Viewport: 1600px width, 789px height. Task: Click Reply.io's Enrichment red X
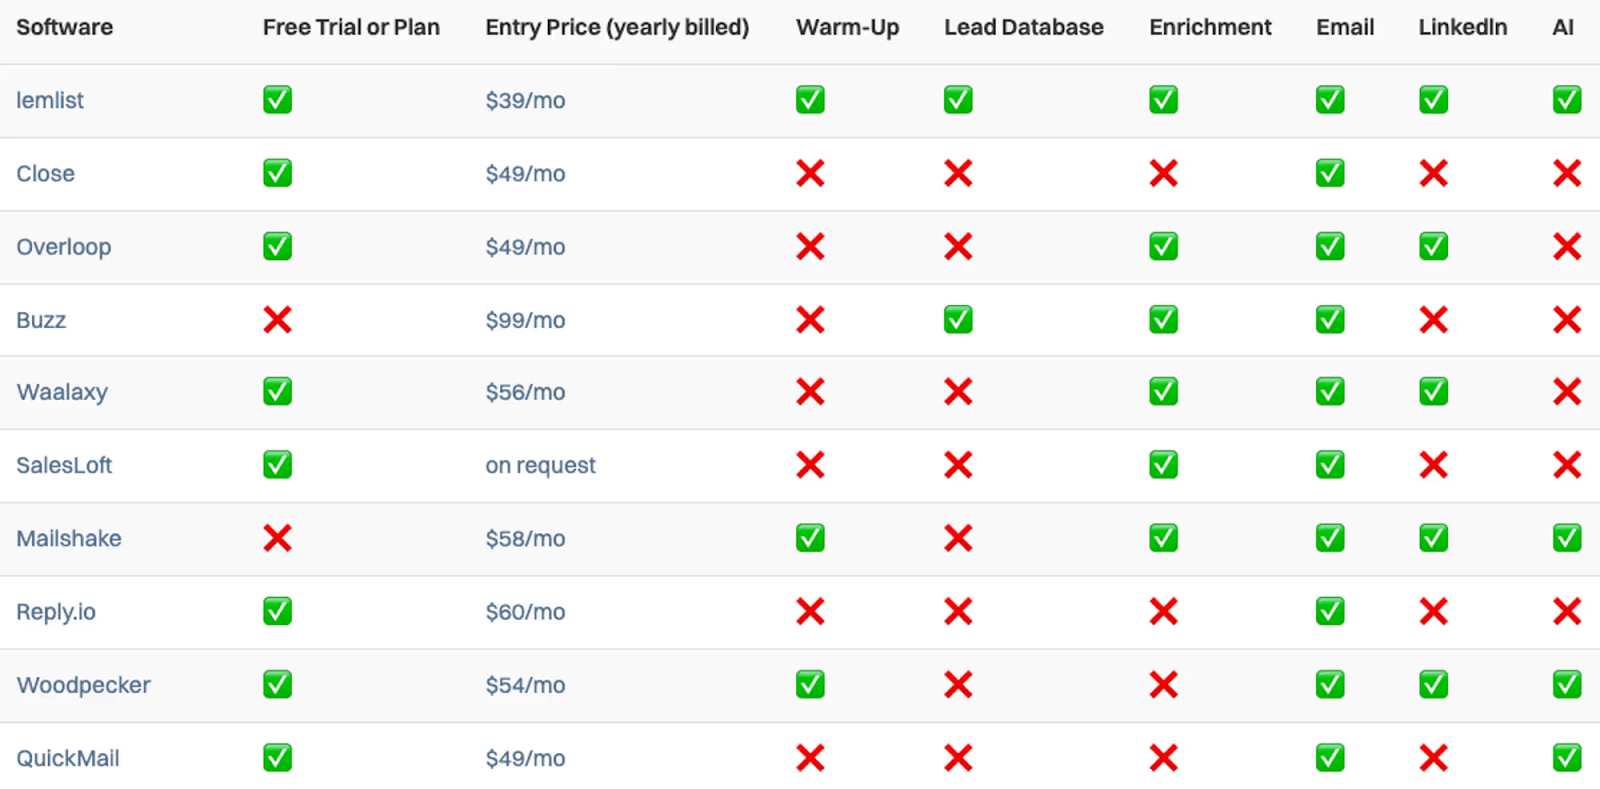(x=1163, y=611)
